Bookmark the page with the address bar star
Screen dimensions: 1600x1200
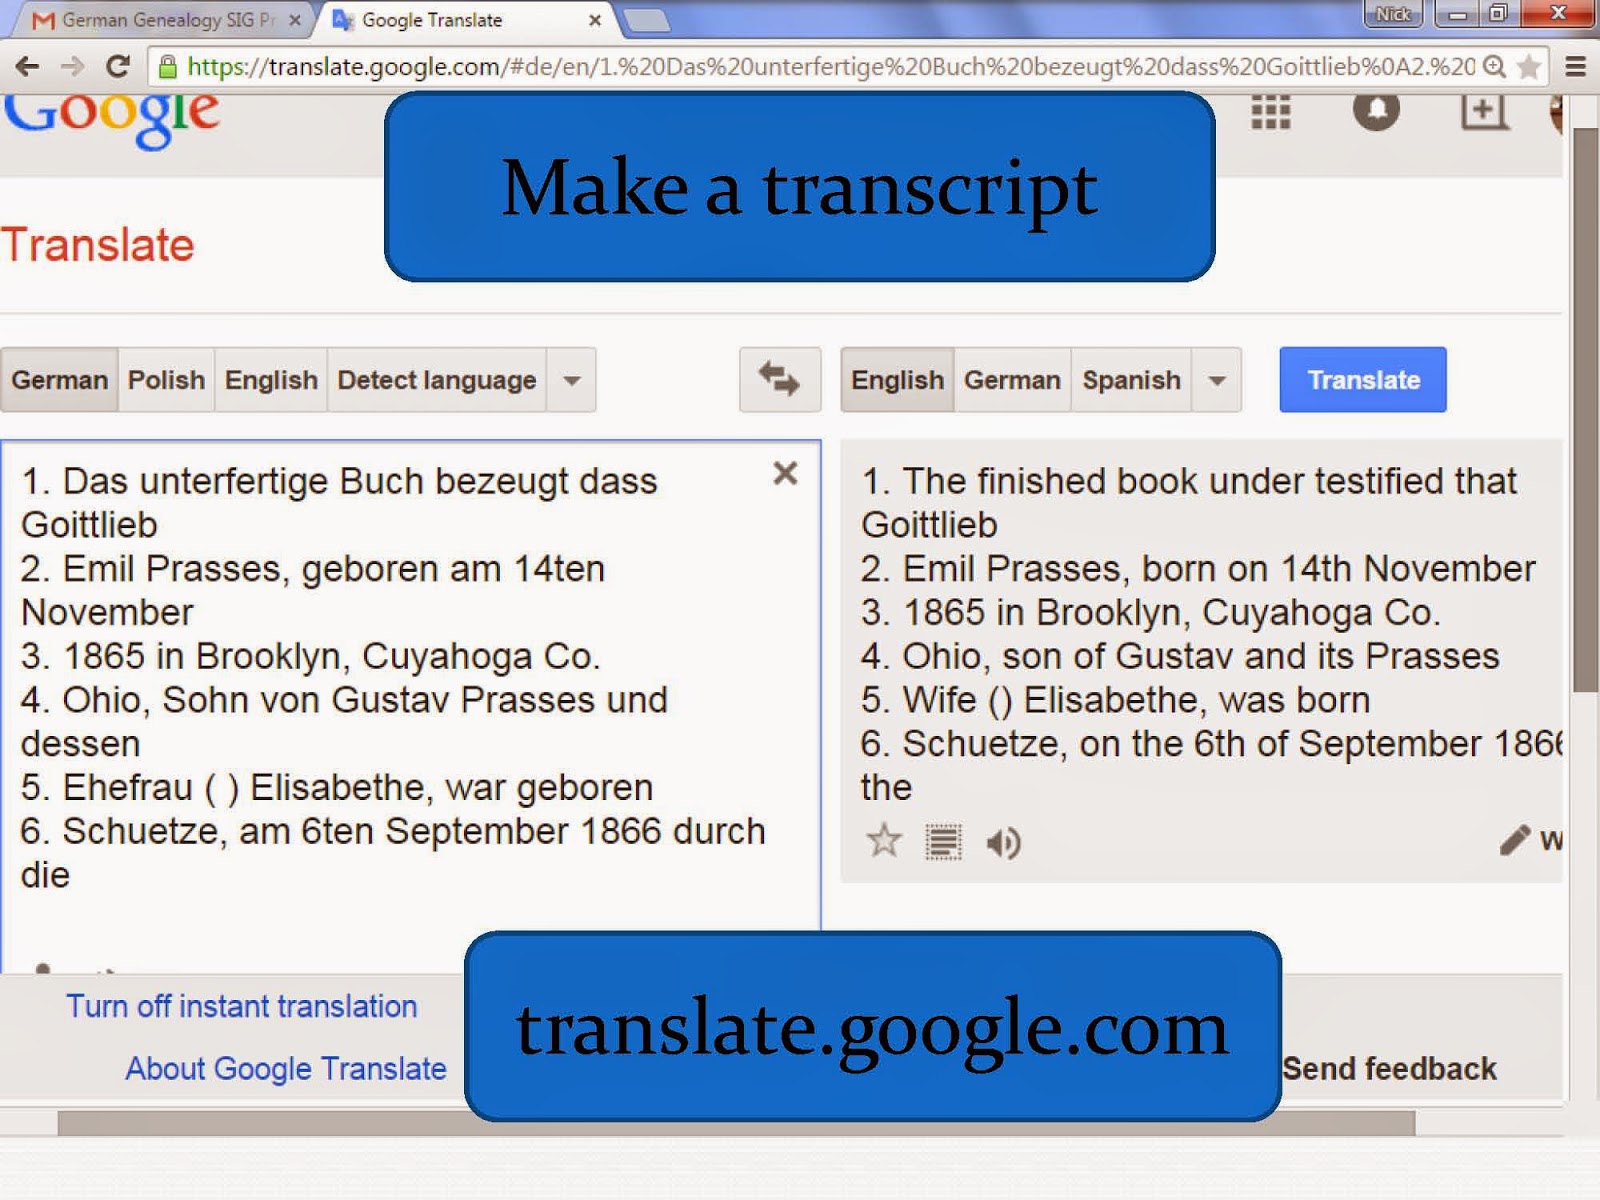pyautogui.click(x=1527, y=67)
